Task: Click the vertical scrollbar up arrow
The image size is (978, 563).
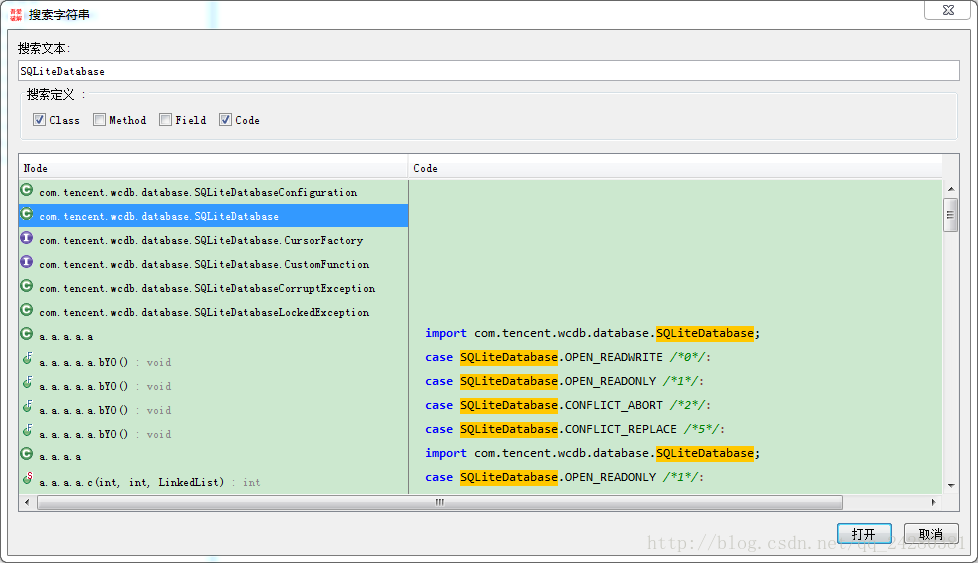Action: (951, 189)
